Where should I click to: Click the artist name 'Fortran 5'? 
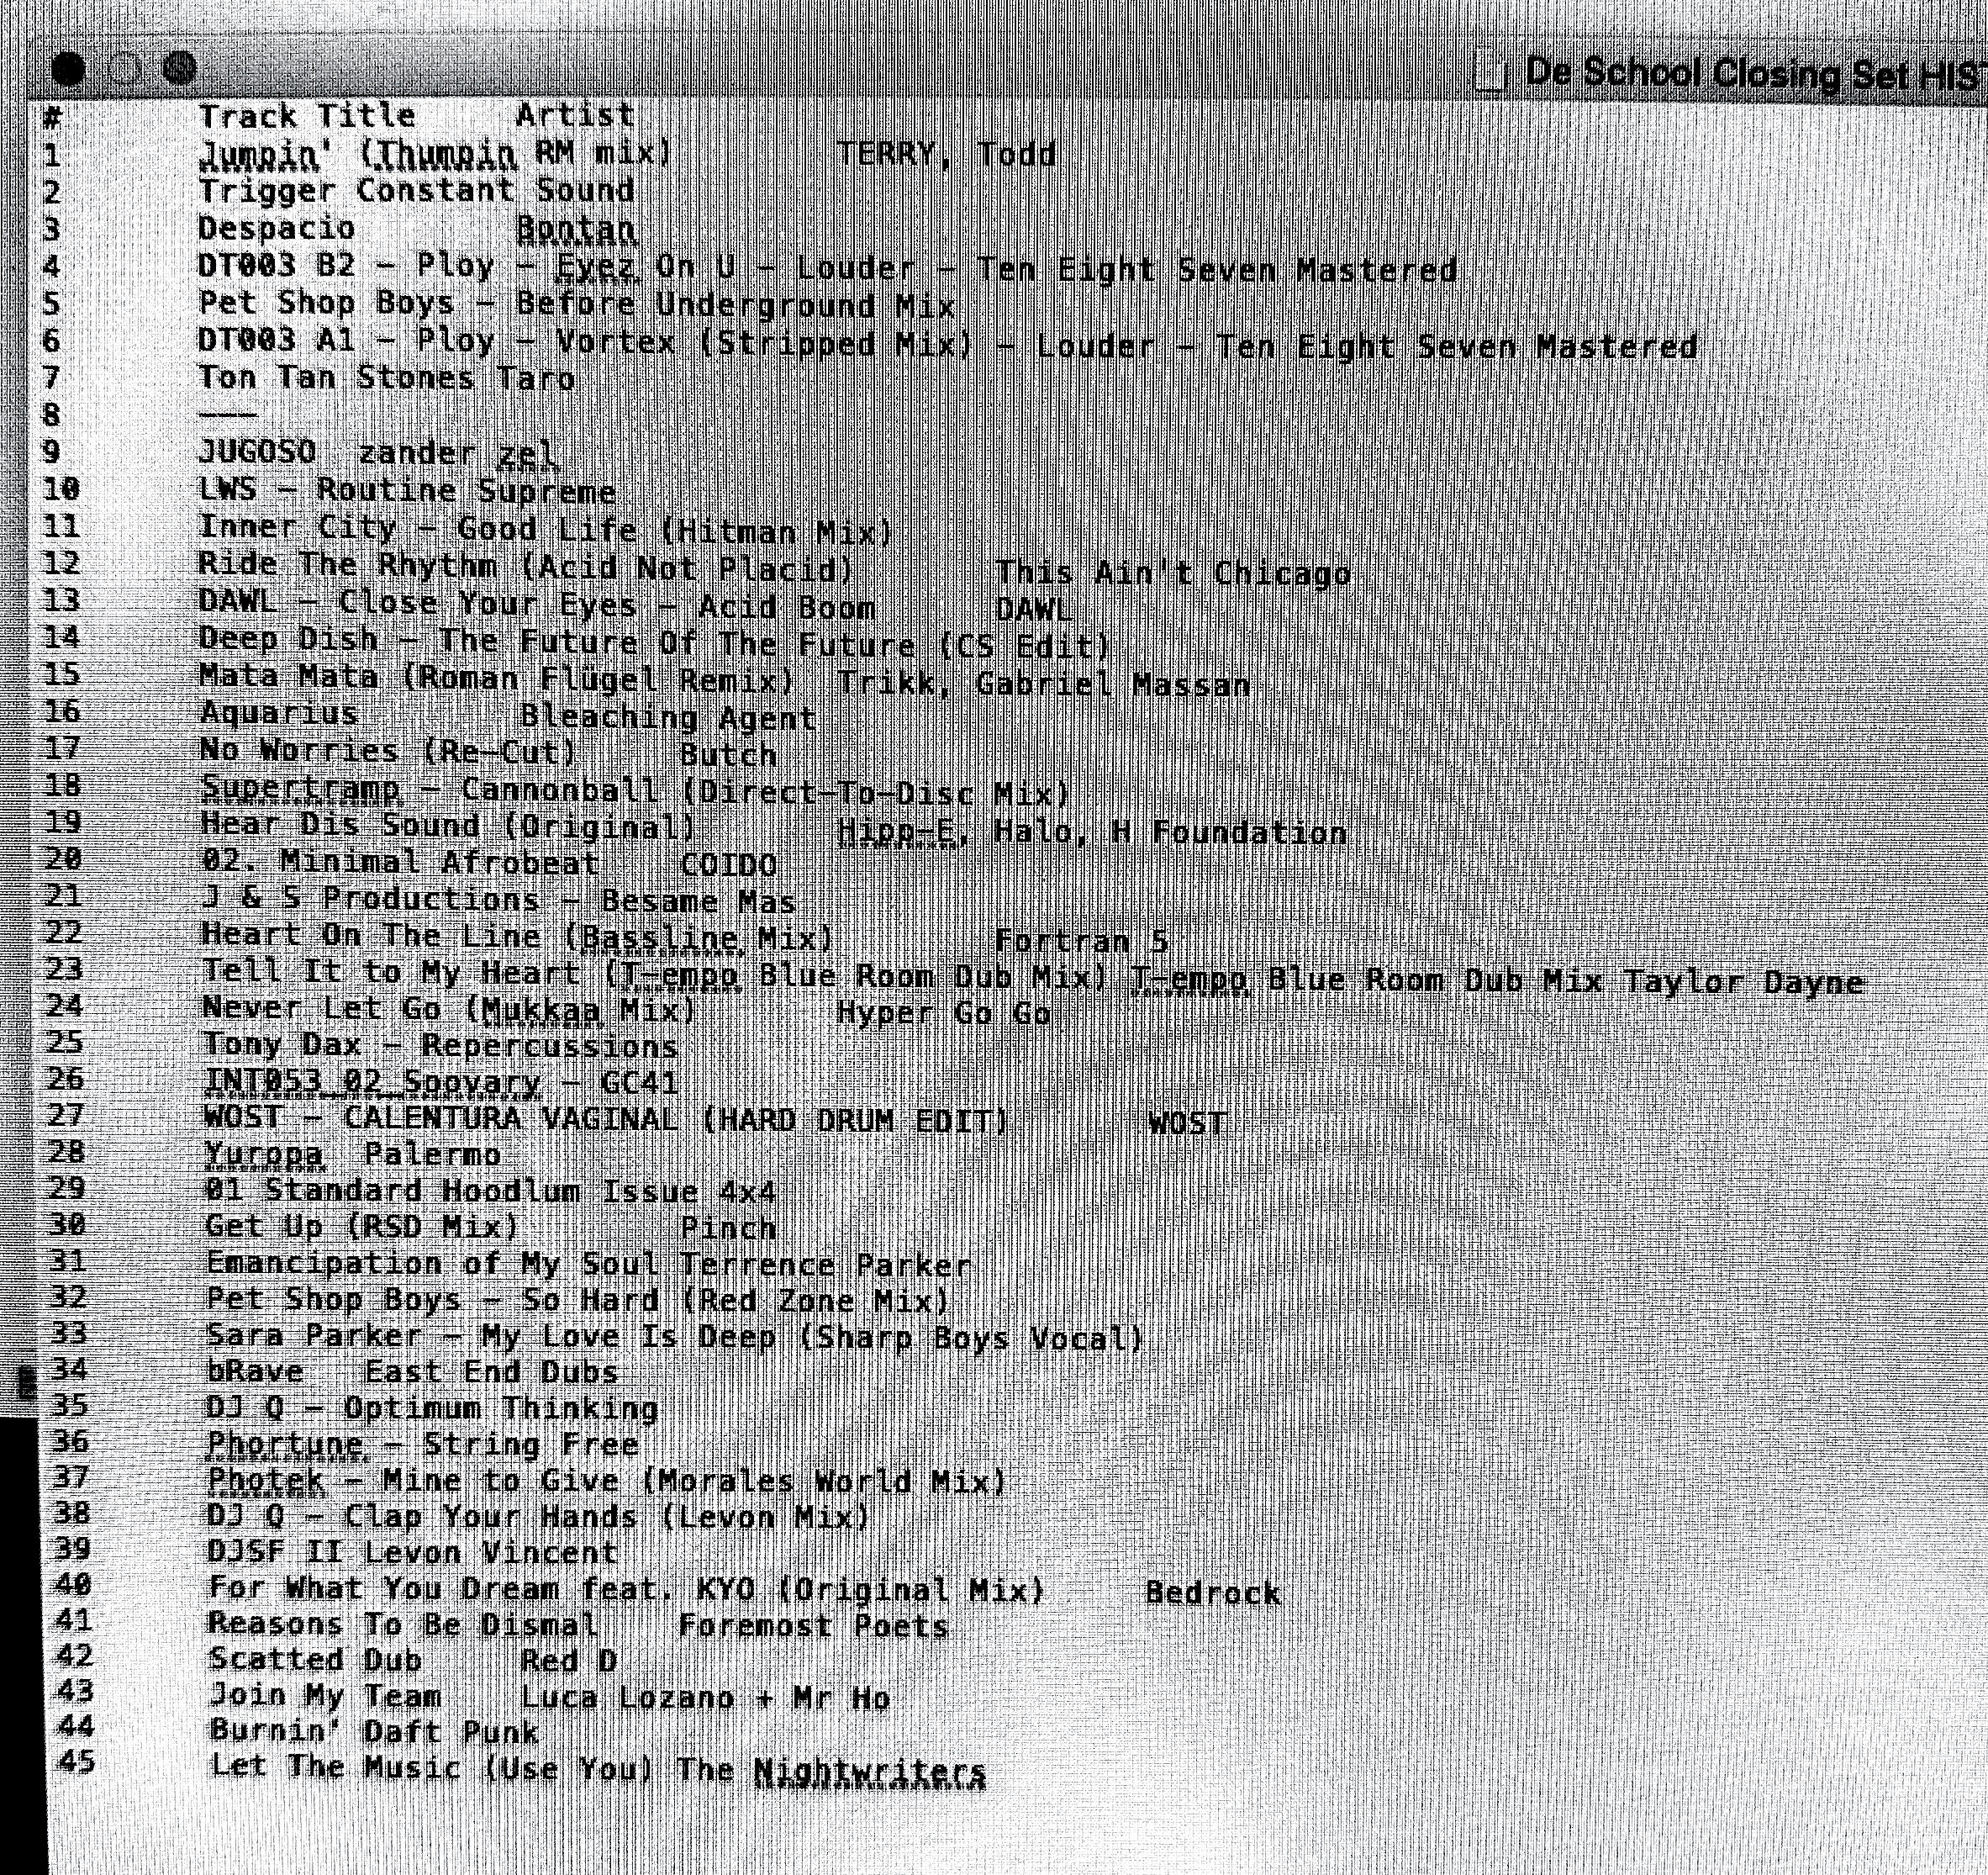click(1081, 941)
